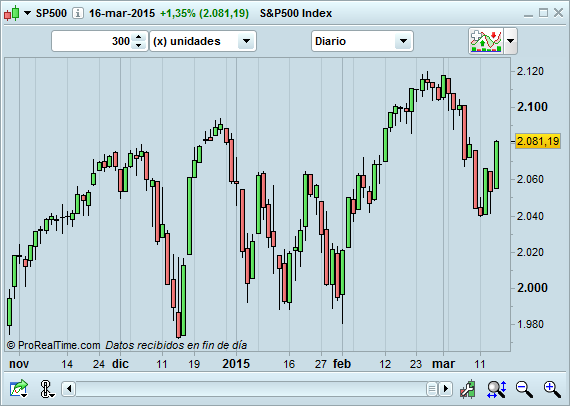Increase units with stepper up arrow
The width and height of the screenshot is (570, 406).
139,37
